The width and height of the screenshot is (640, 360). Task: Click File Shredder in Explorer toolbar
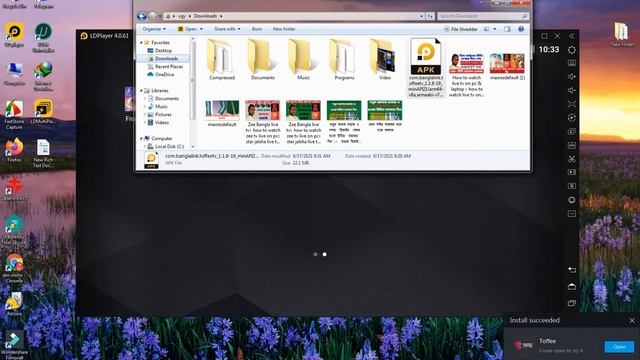(461, 29)
